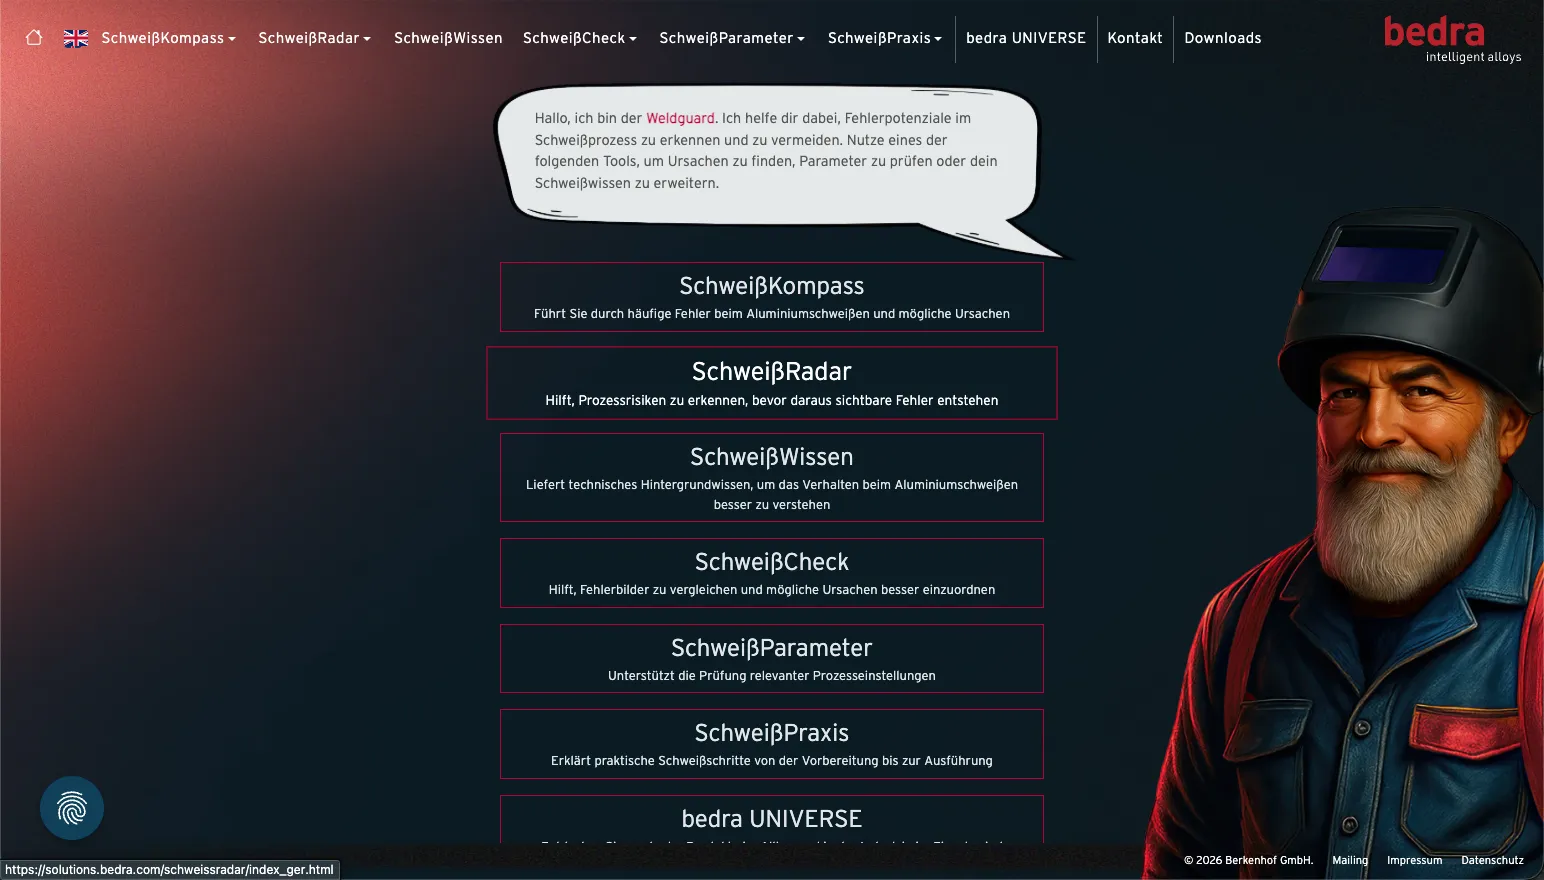Open the Impressum footer link

(1414, 860)
